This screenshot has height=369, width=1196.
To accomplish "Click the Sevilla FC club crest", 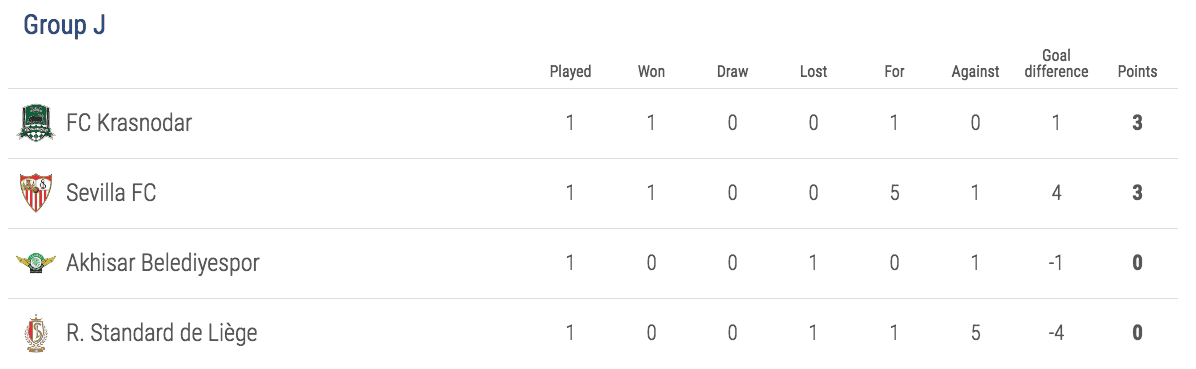I will click(36, 193).
